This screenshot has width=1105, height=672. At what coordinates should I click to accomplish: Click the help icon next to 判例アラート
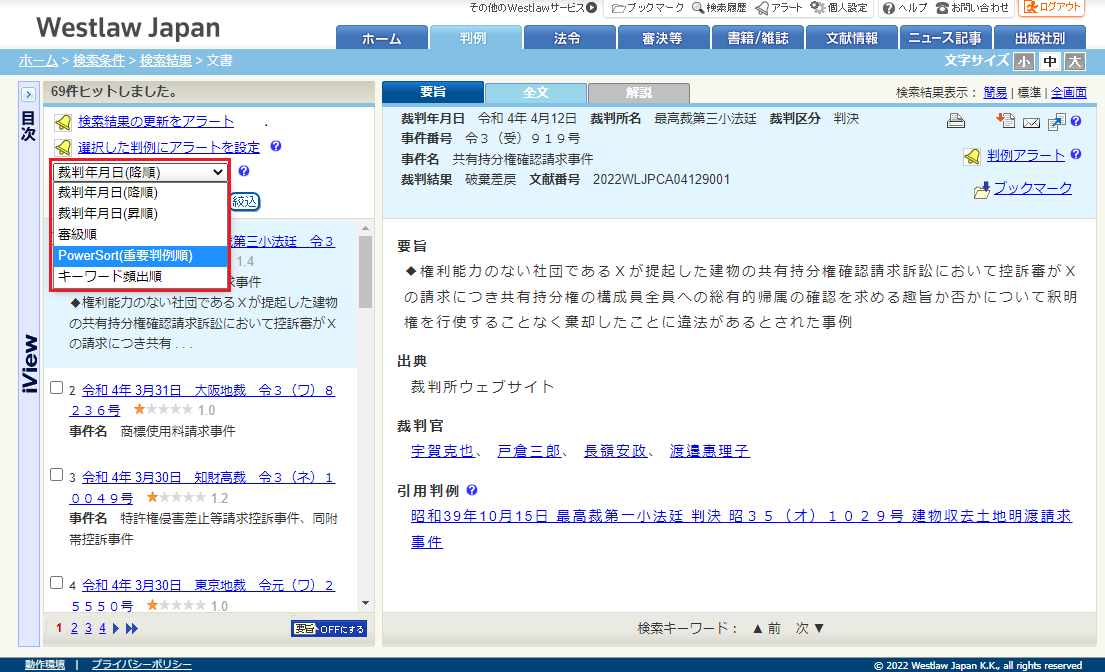click(1075, 154)
